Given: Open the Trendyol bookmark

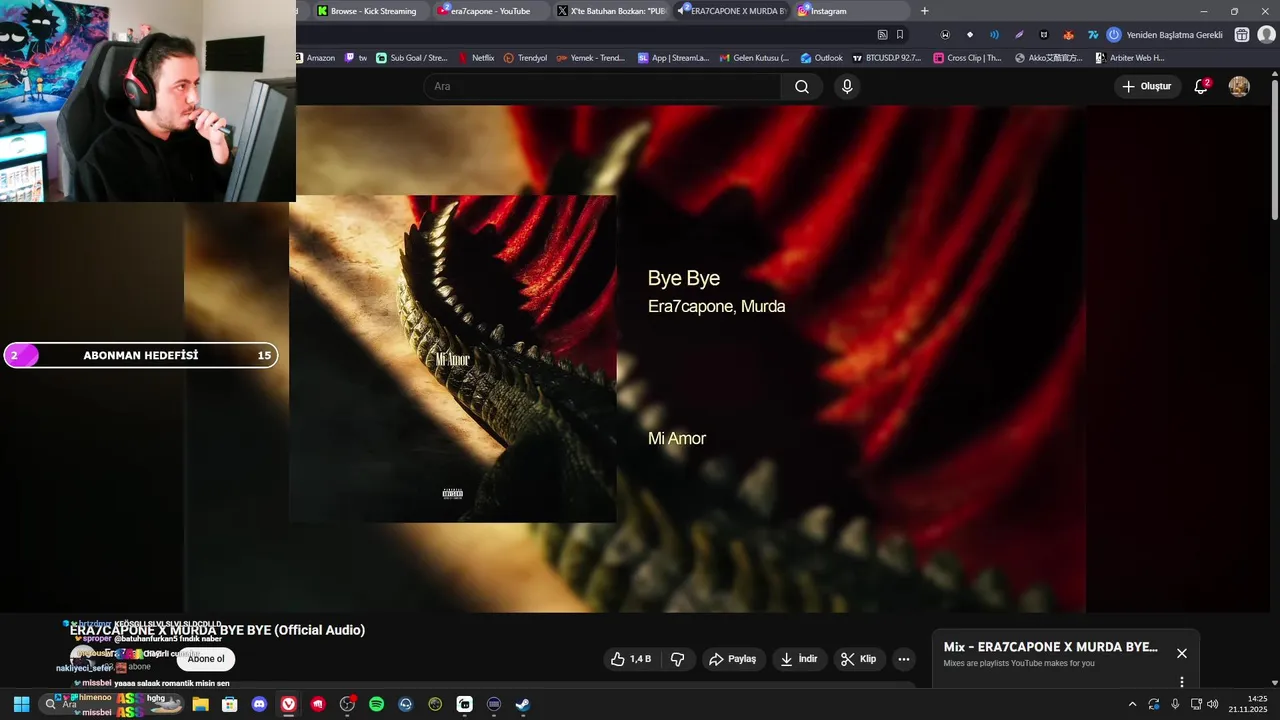Looking at the screenshot, I should pyautogui.click(x=525, y=58).
